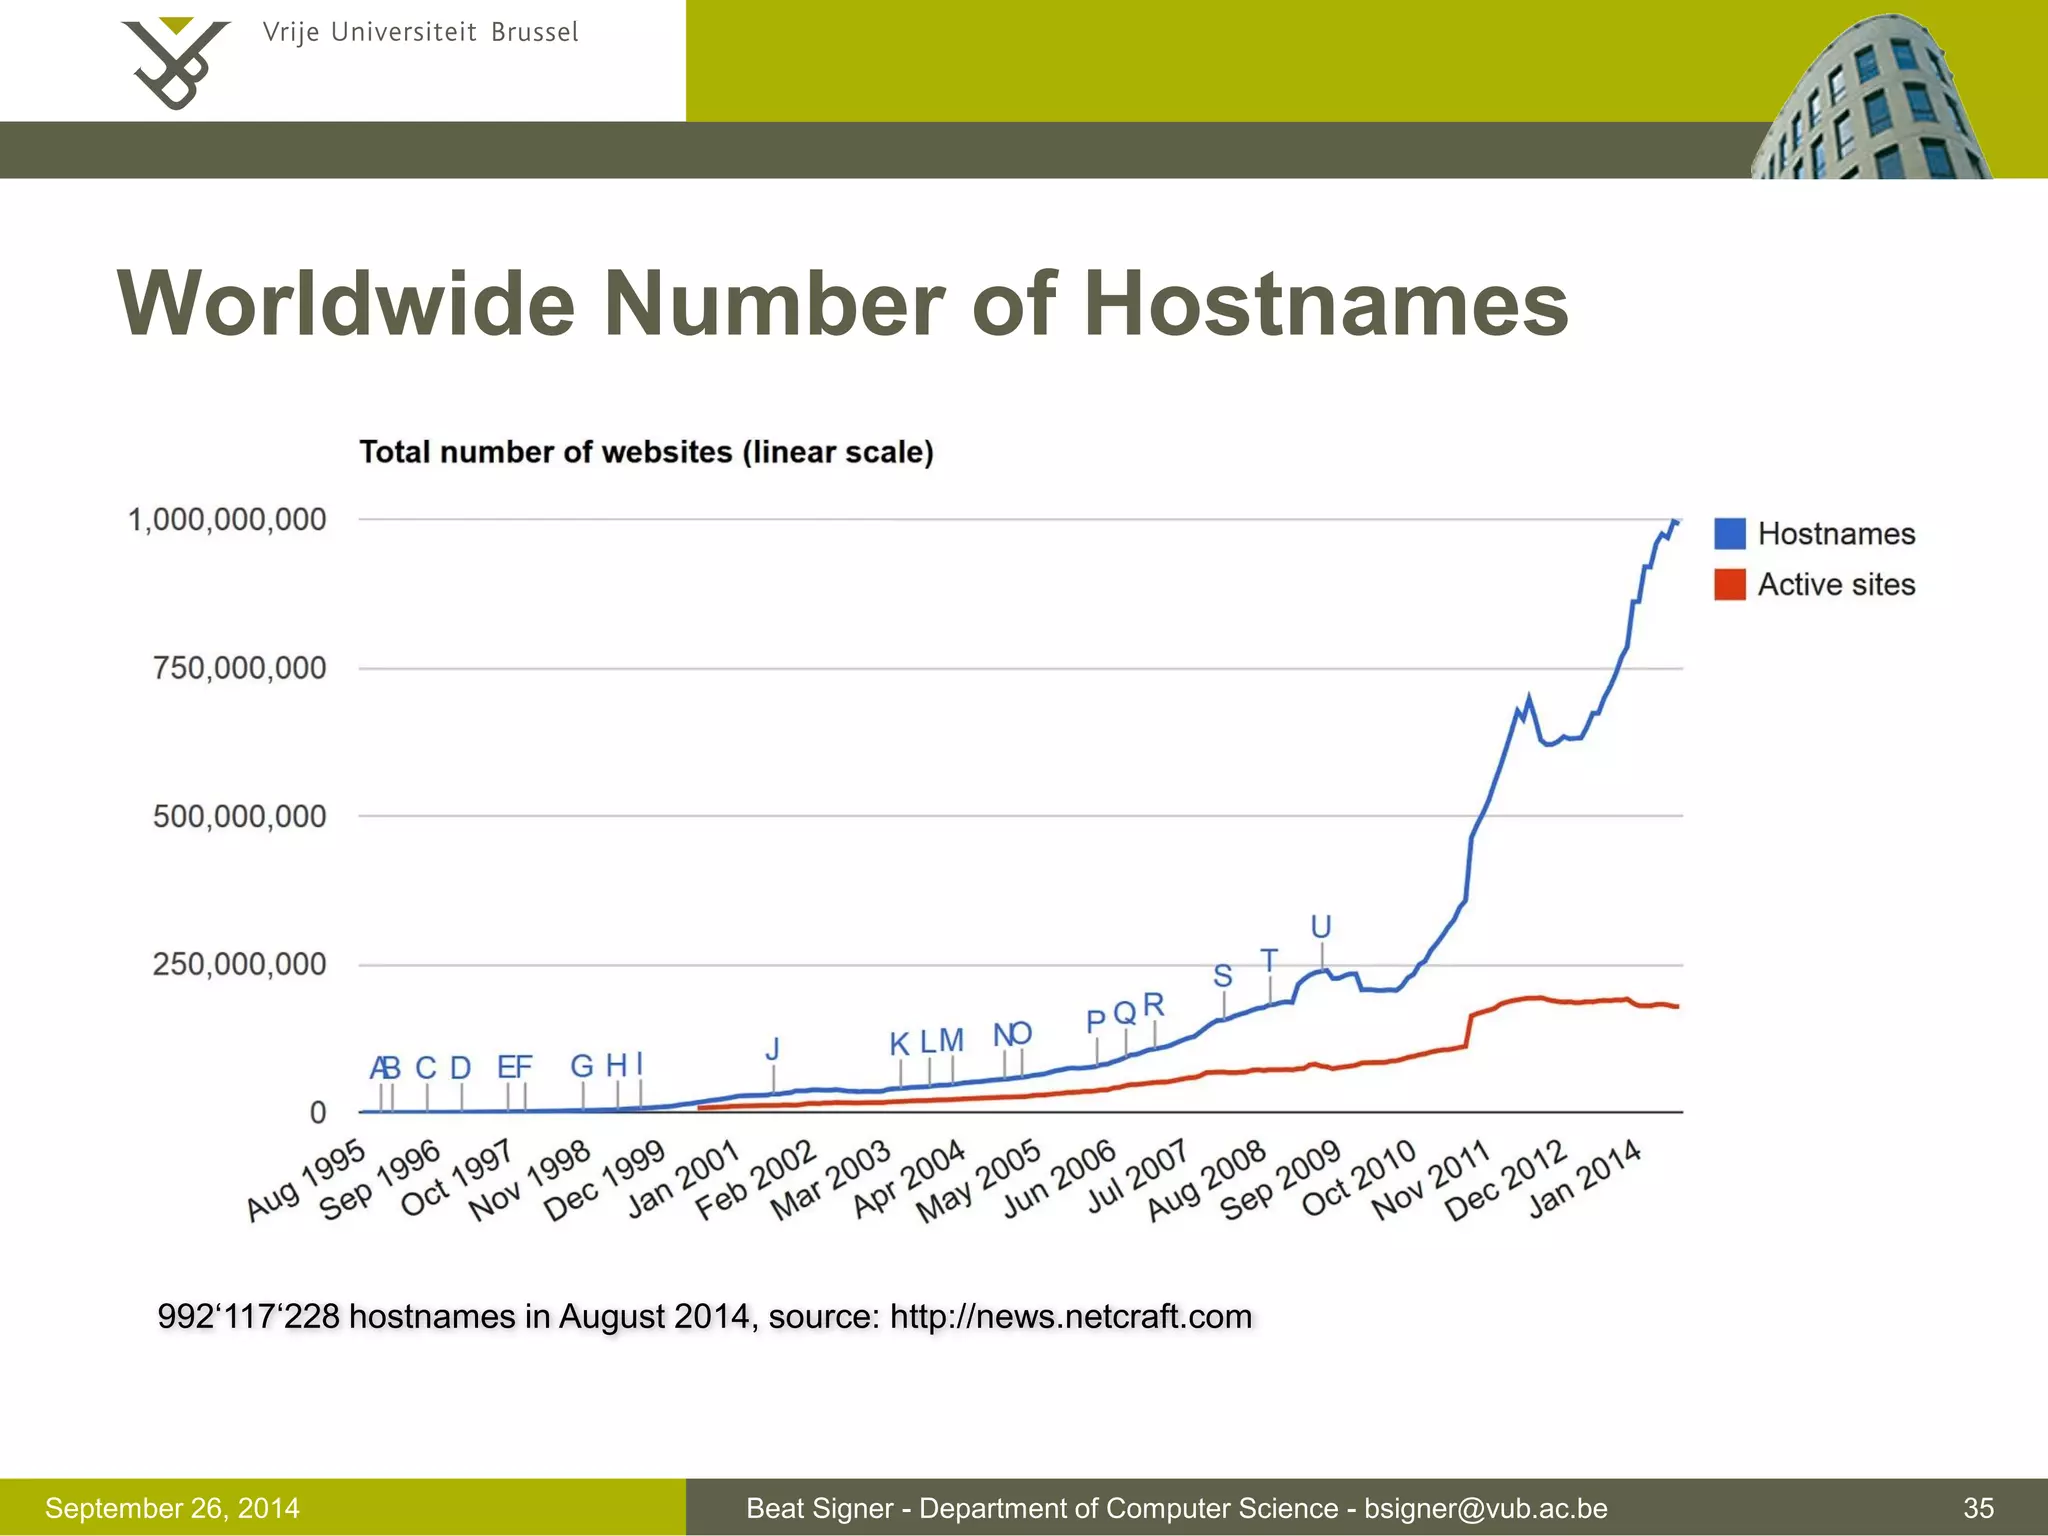Click timeline marker H
Screen dimensions: 2048x1536
coord(616,1066)
